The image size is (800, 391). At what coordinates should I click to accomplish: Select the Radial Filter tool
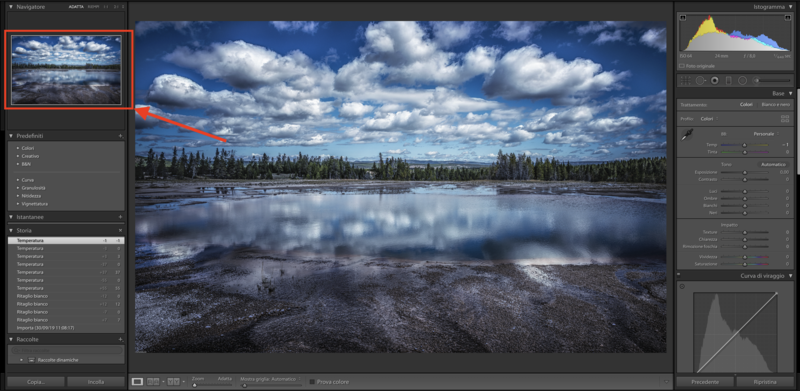click(x=742, y=80)
